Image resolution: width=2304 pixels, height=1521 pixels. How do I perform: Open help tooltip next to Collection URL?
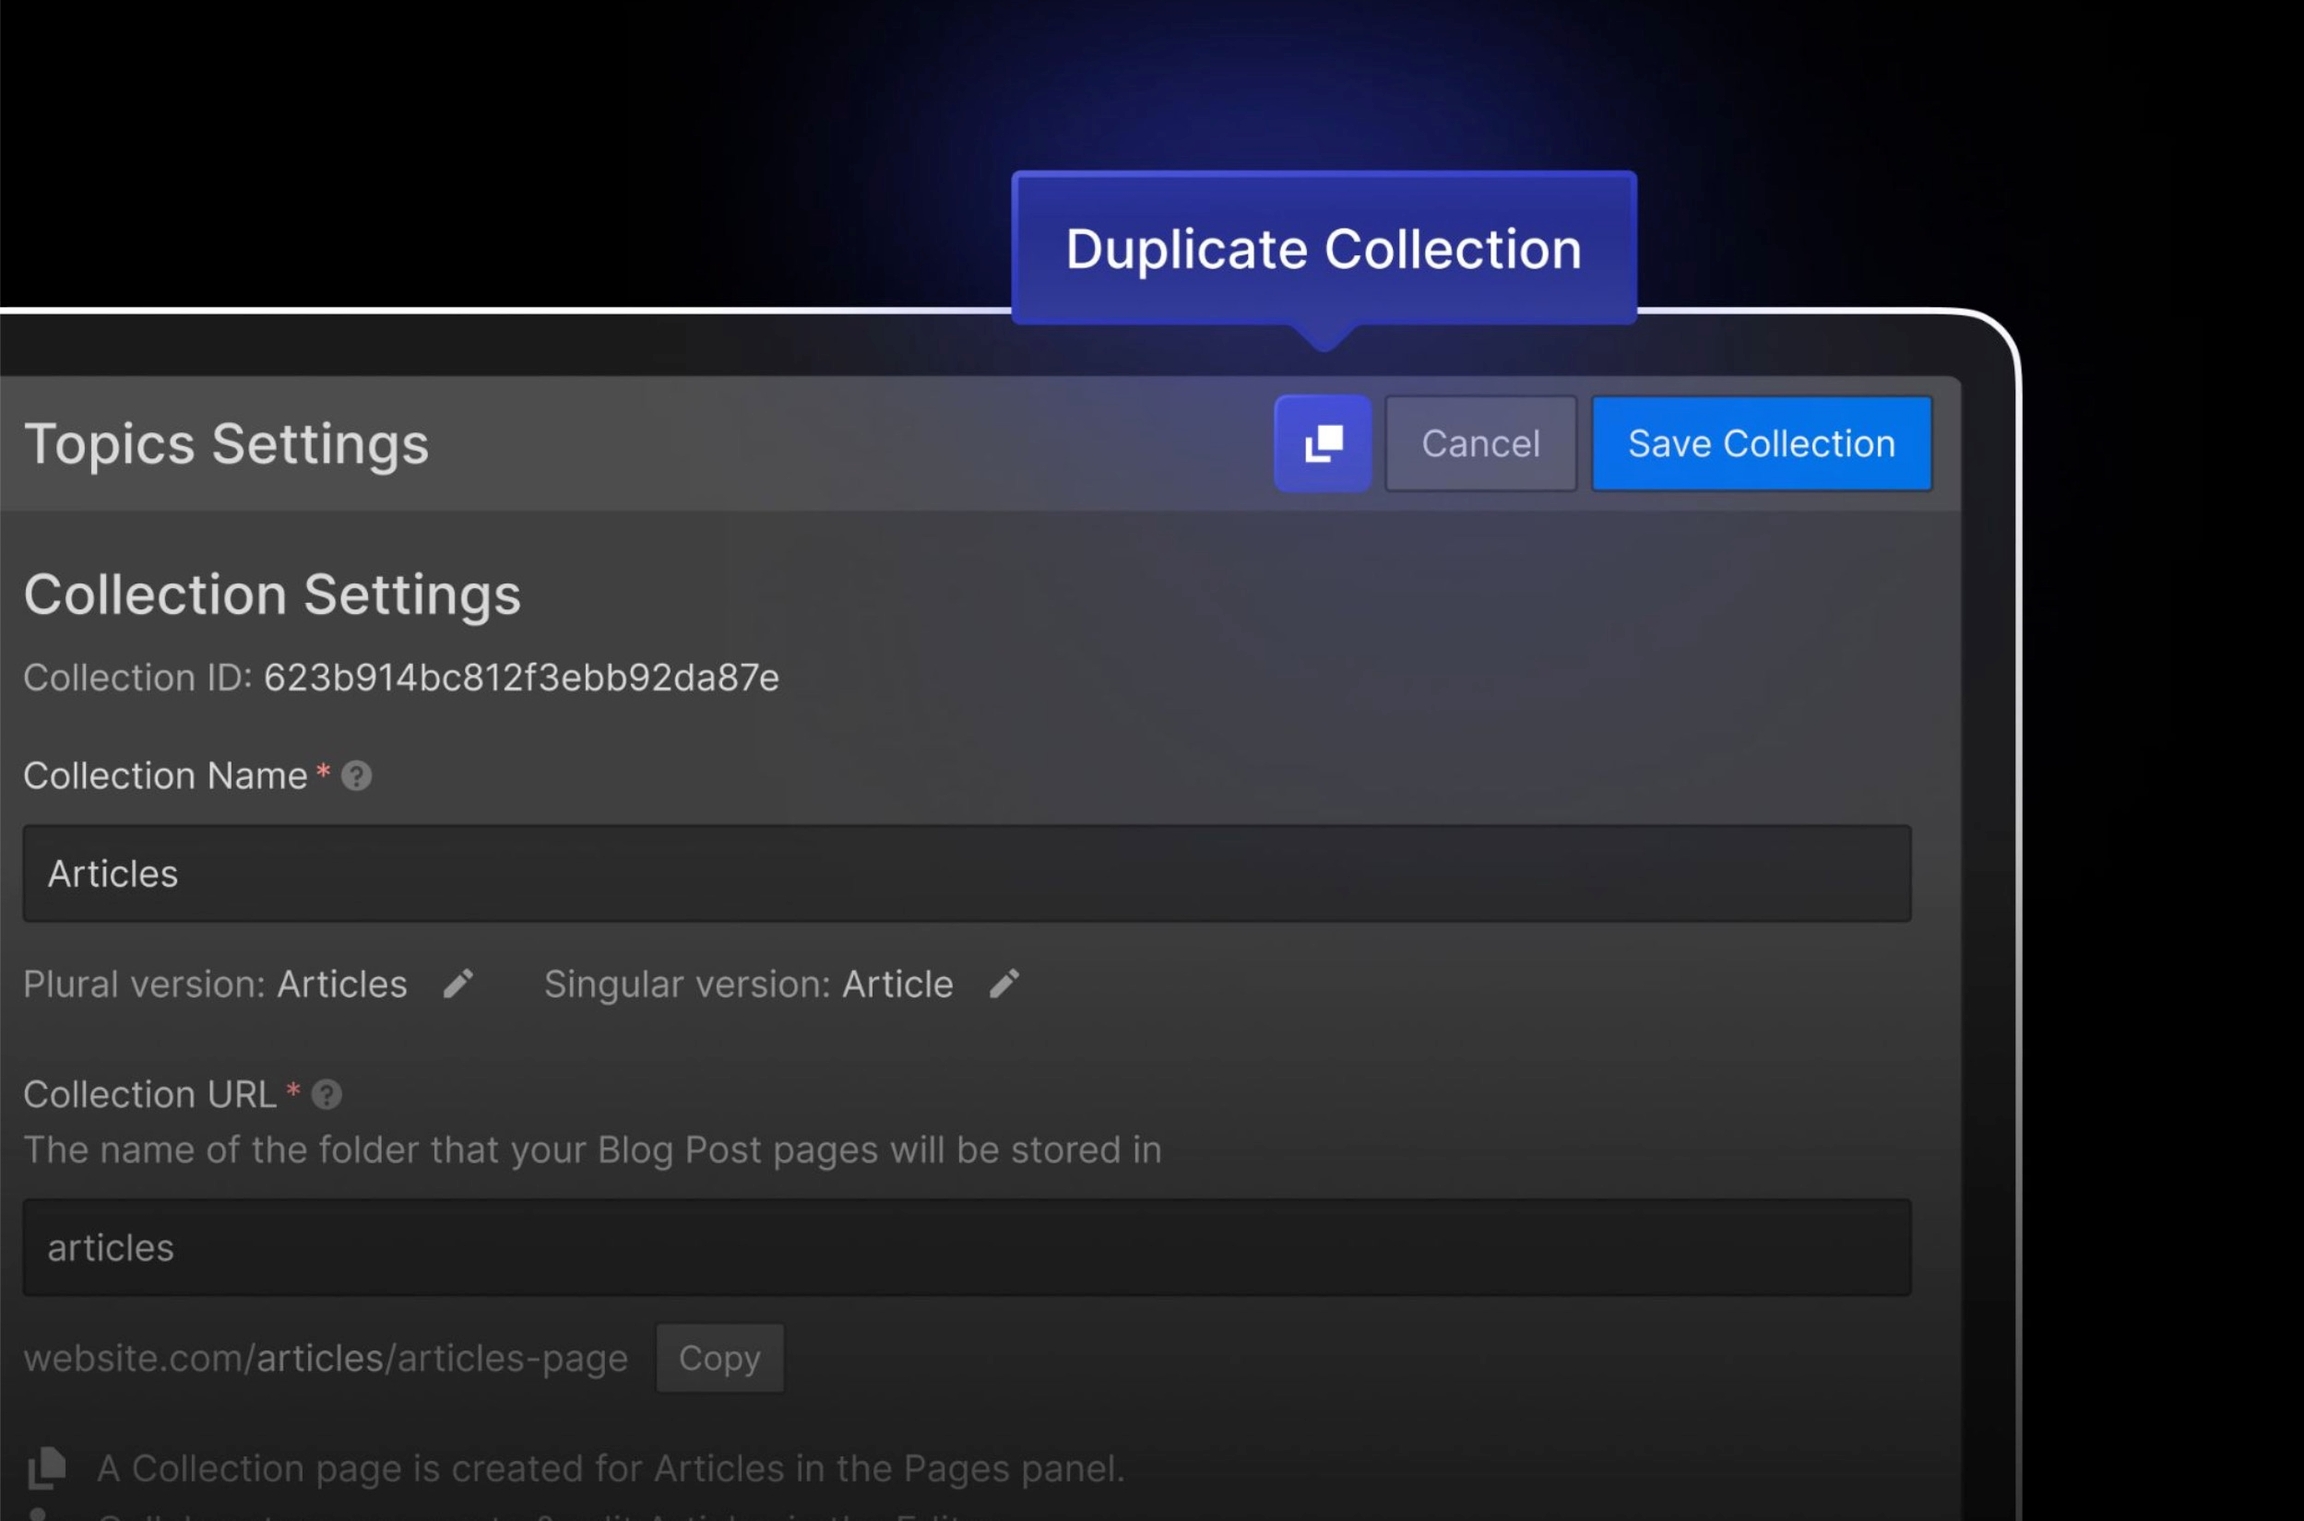[326, 1095]
